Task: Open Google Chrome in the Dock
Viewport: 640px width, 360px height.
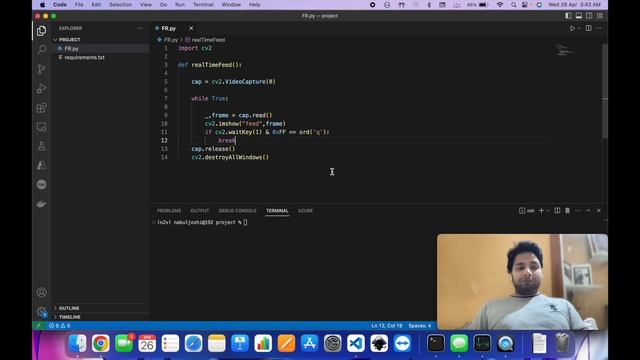Action: (100, 343)
